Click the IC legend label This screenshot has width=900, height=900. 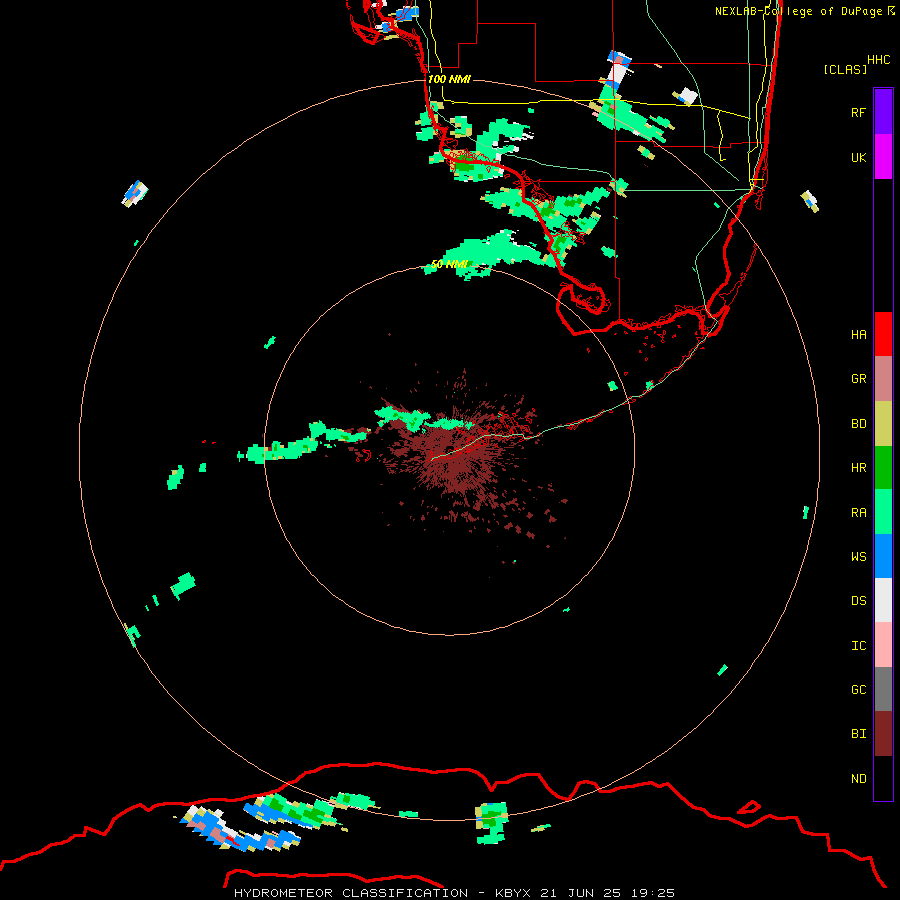click(x=858, y=646)
